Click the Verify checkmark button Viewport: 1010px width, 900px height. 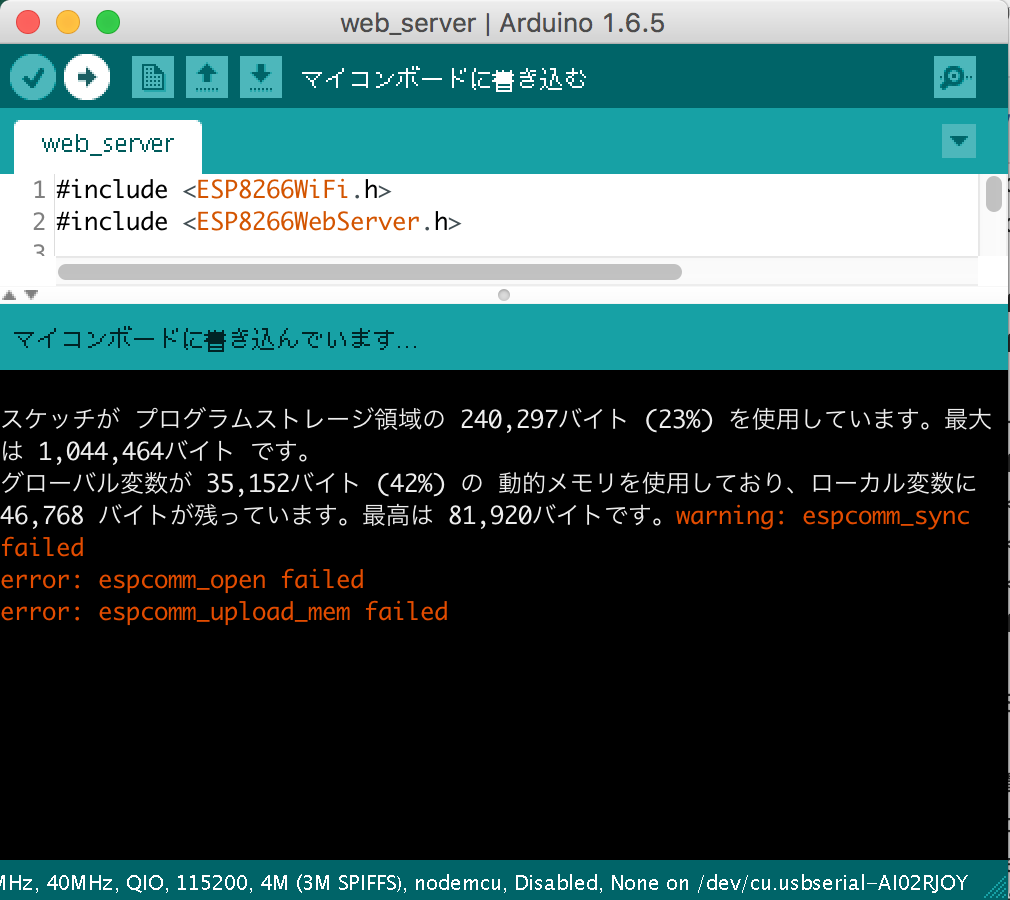(33, 77)
